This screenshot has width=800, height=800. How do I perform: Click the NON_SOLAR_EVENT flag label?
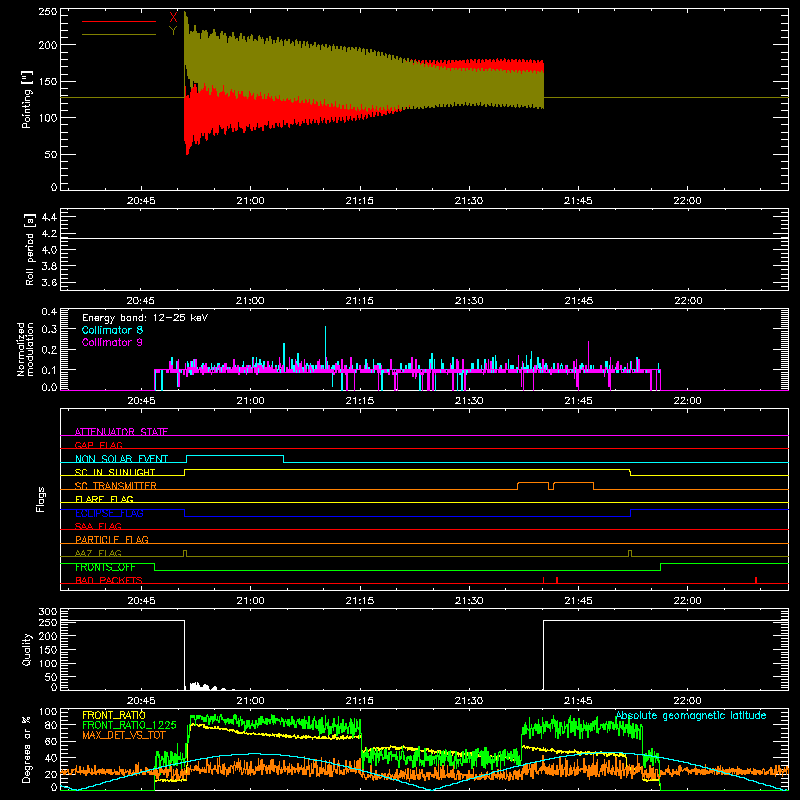(121, 459)
